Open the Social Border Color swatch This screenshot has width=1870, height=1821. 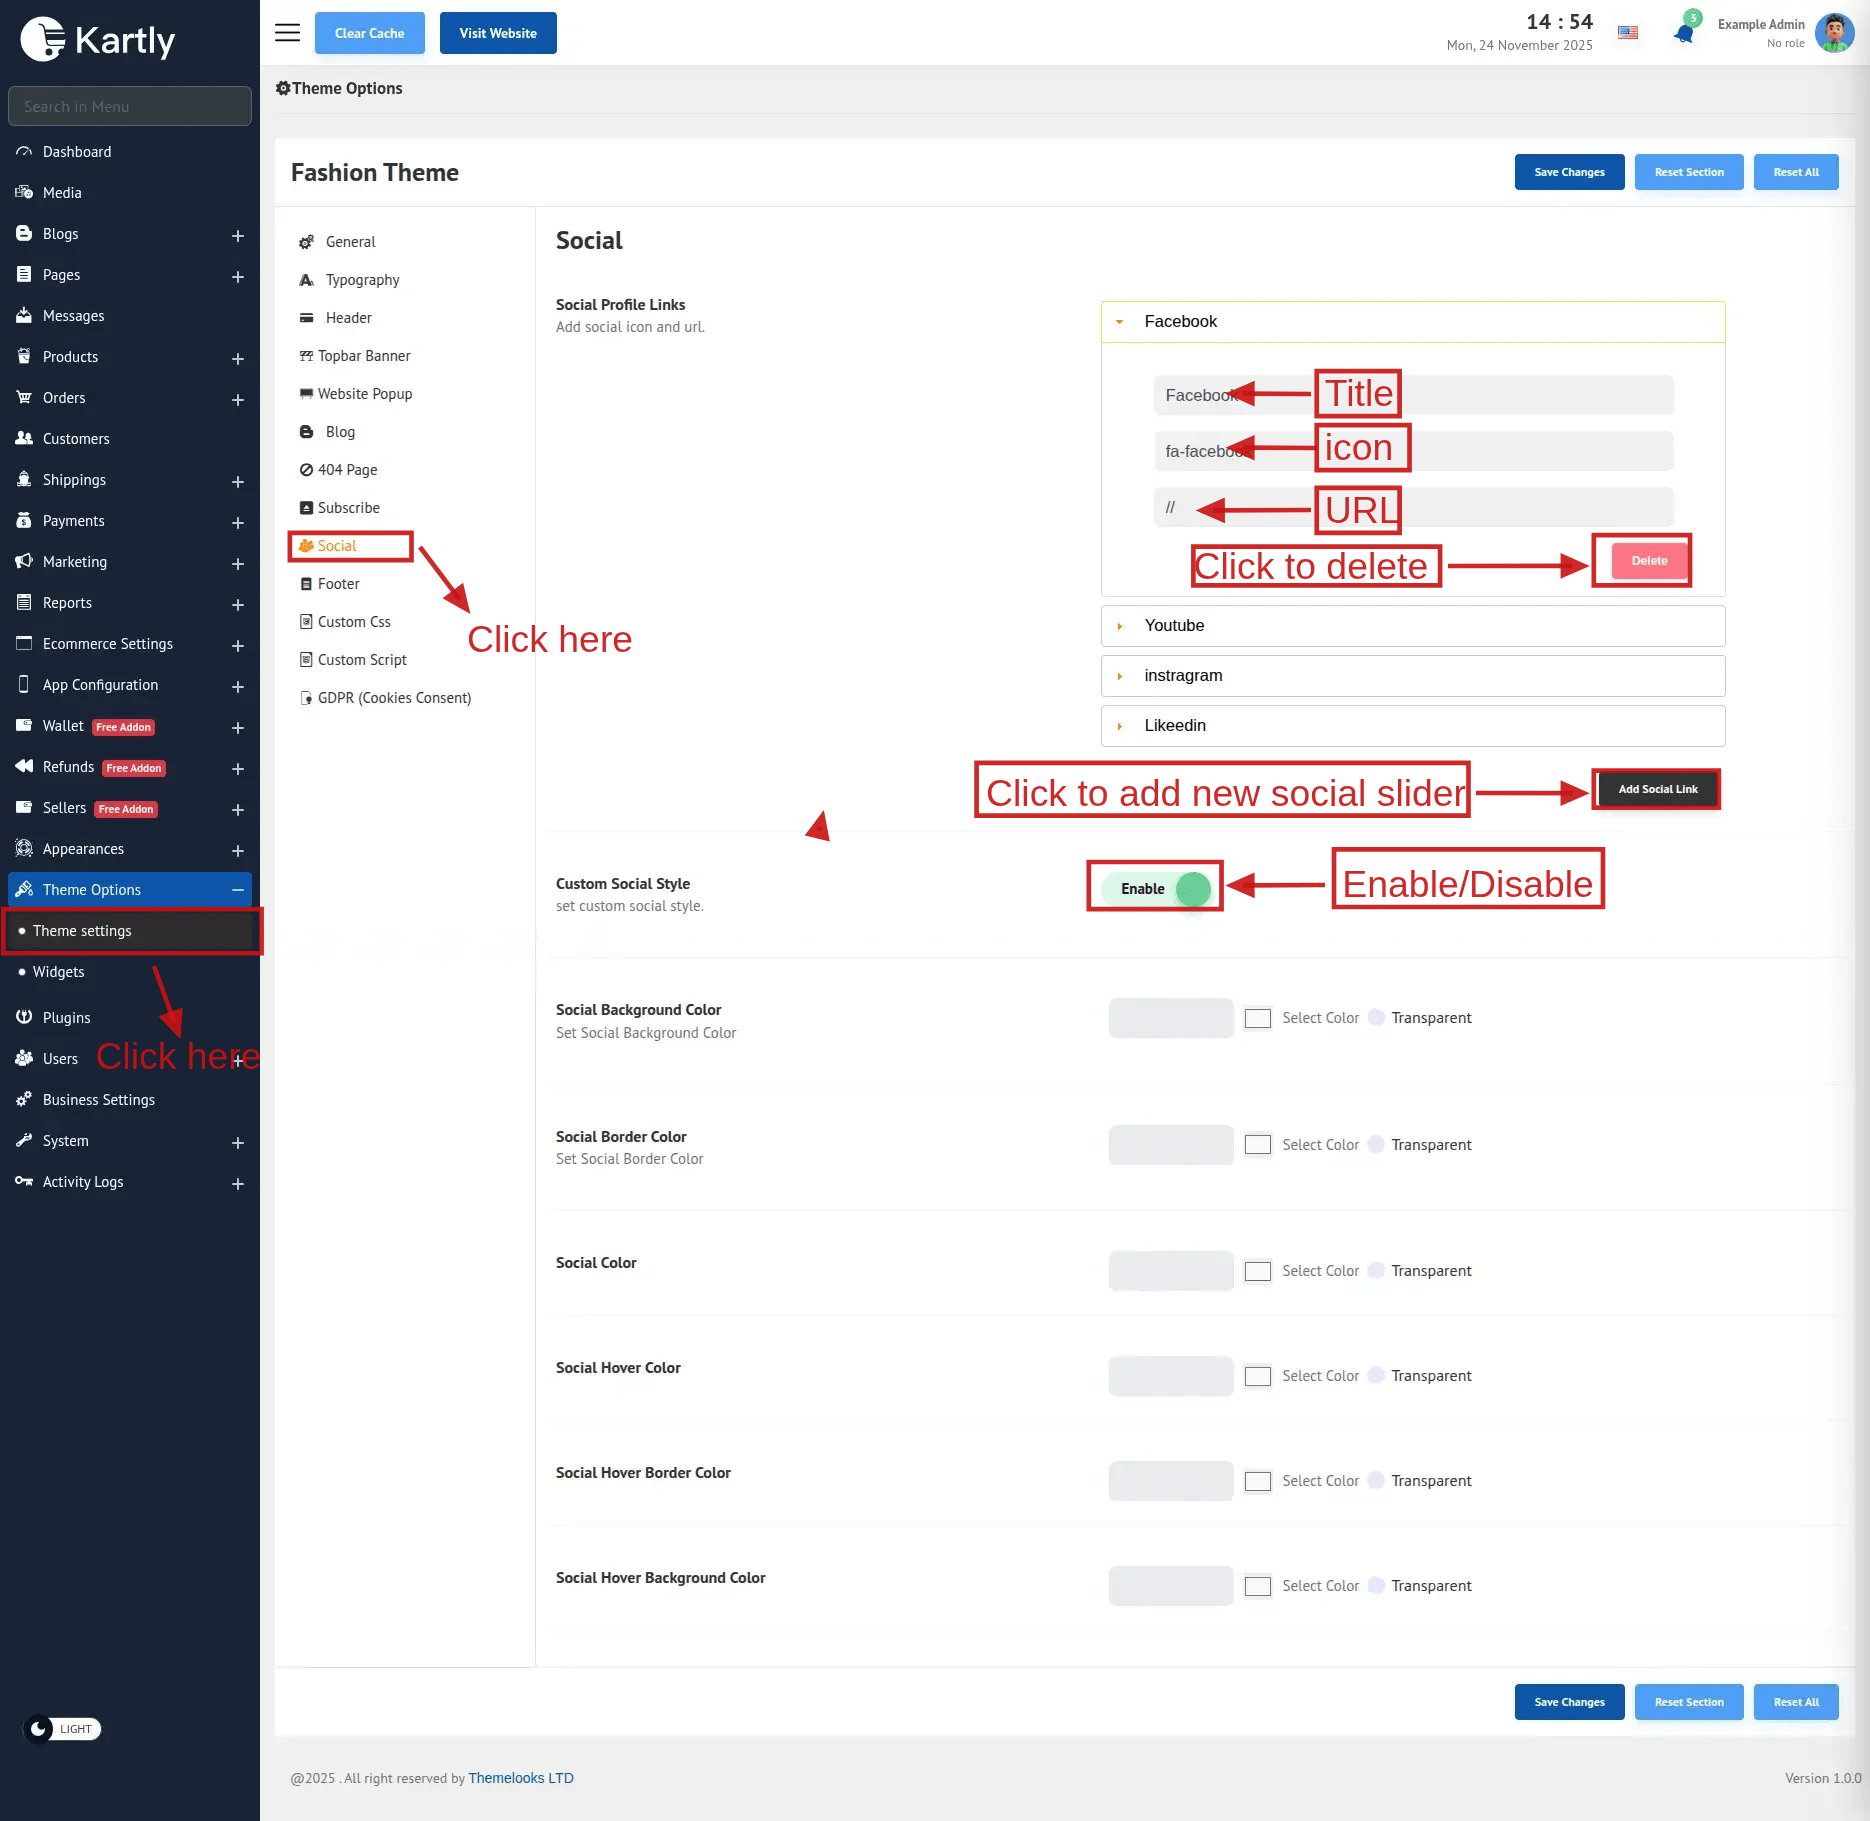tap(1170, 1145)
